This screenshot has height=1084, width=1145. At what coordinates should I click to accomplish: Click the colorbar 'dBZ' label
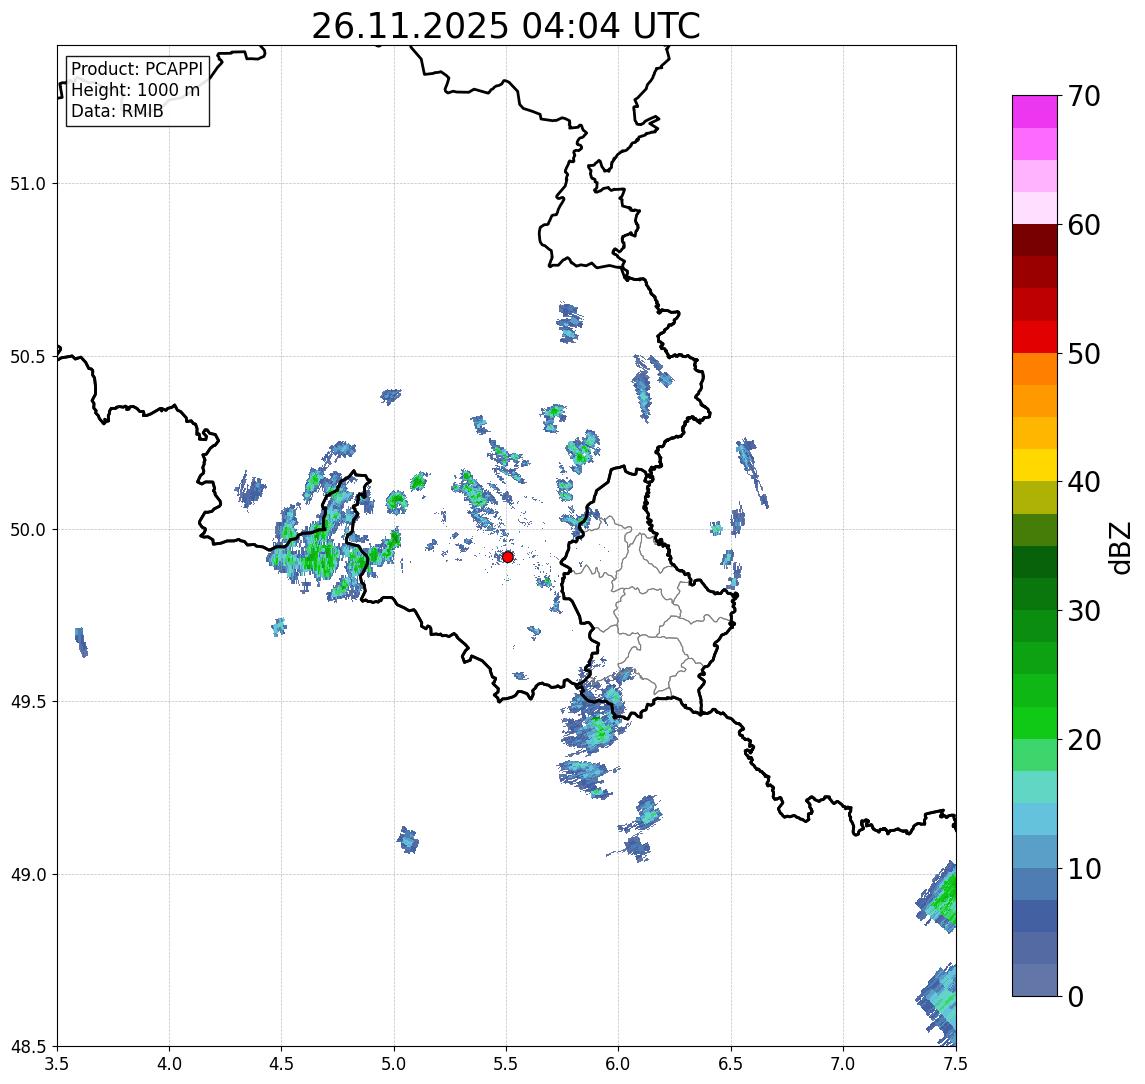[1120, 547]
